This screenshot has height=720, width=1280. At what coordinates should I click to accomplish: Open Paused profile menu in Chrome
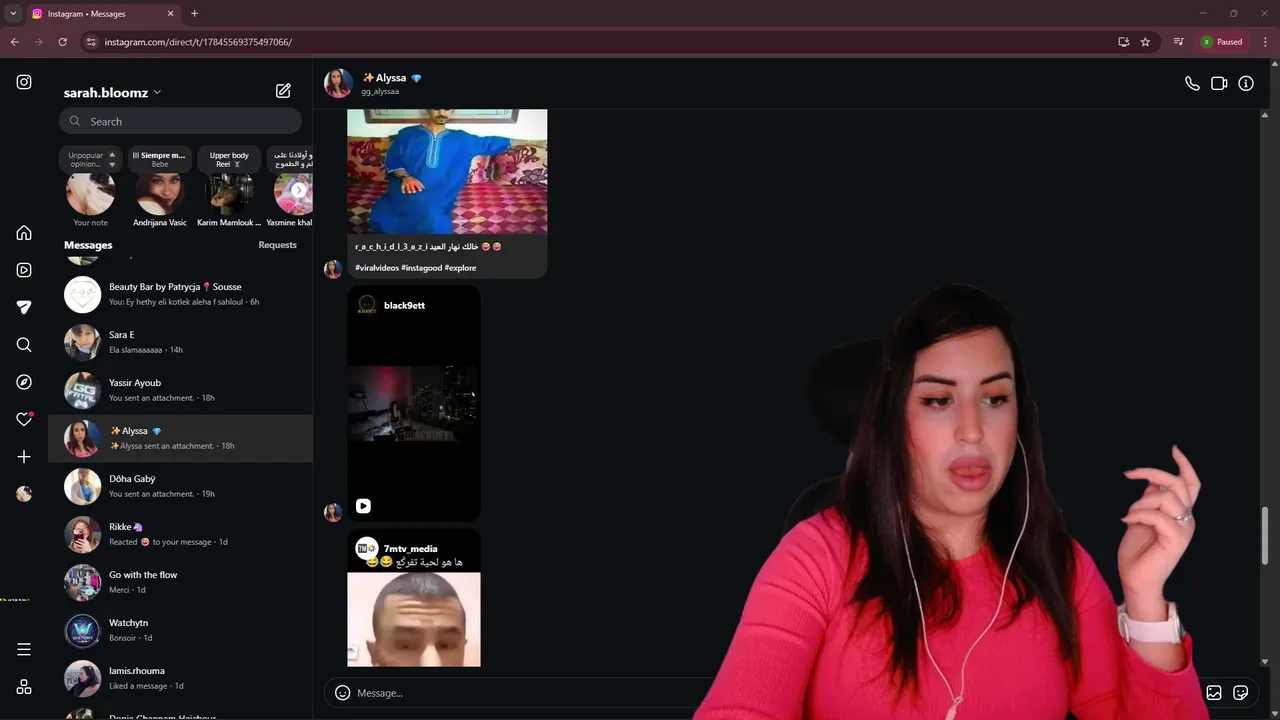[x=1222, y=42]
